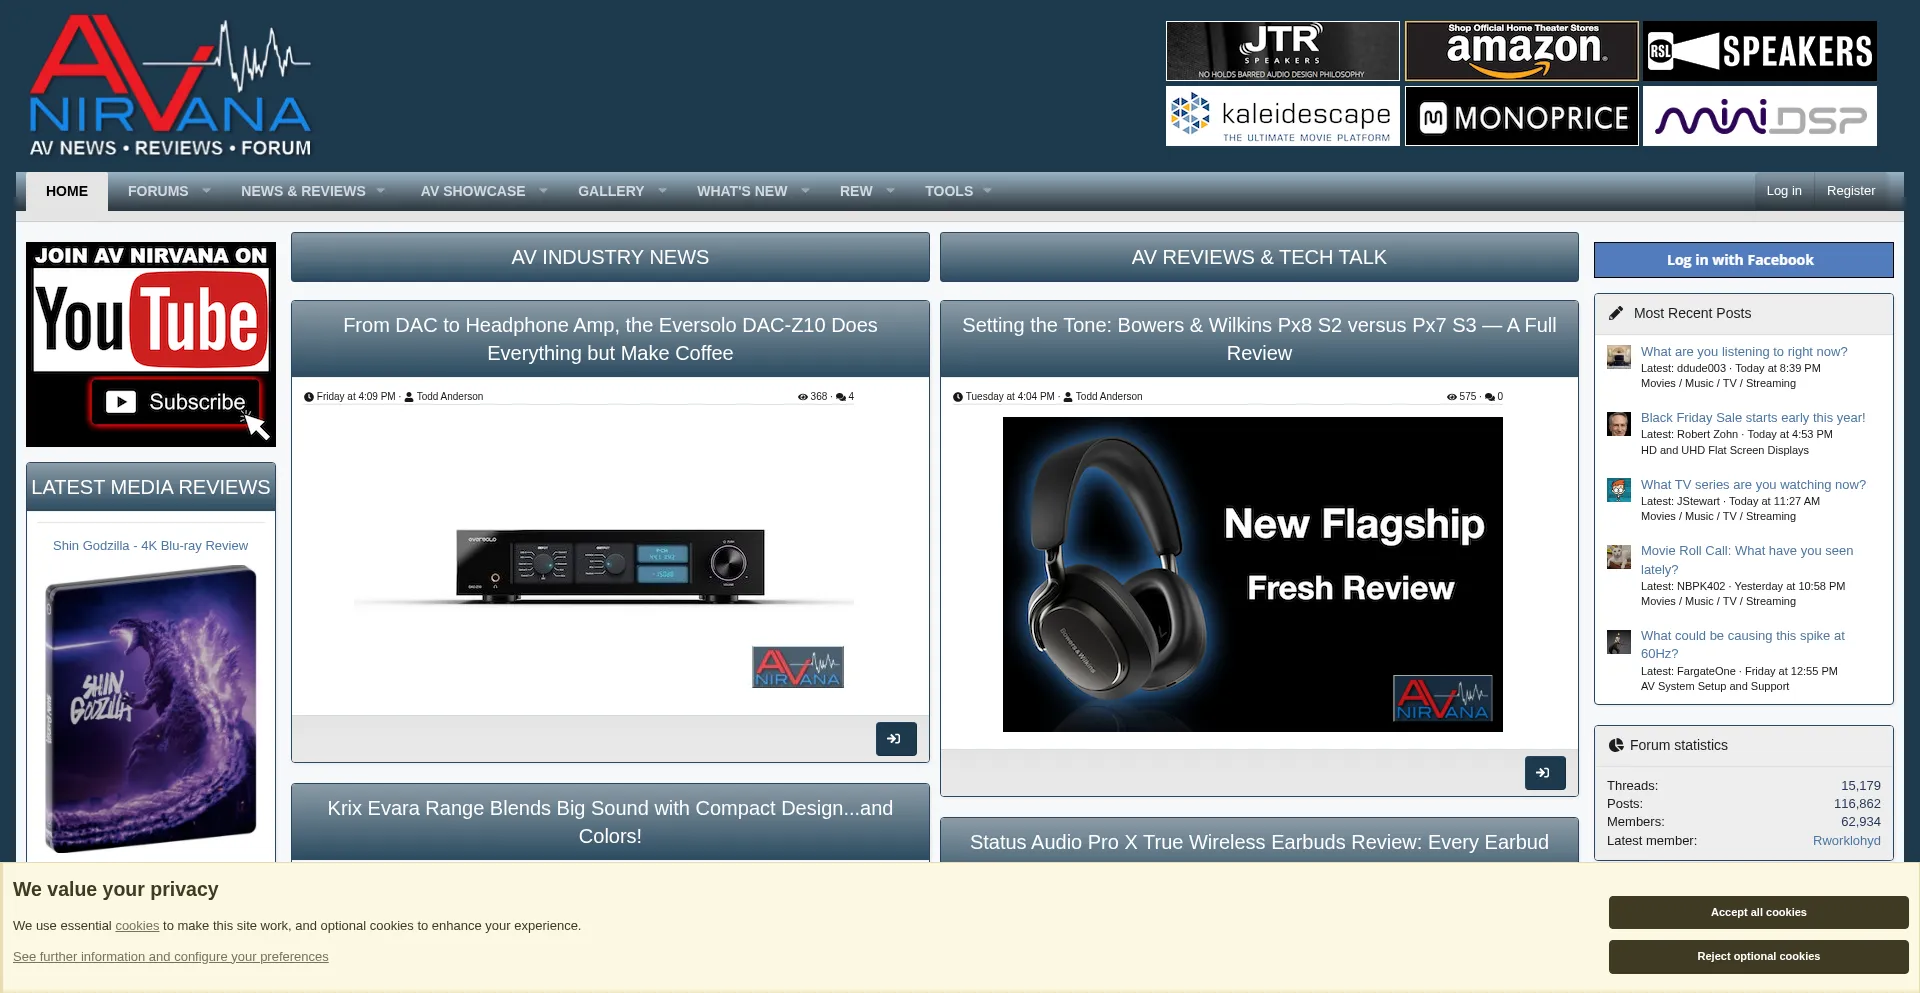Open the Shin Godzilla Blu-ray cover thumbnail

tap(151, 708)
